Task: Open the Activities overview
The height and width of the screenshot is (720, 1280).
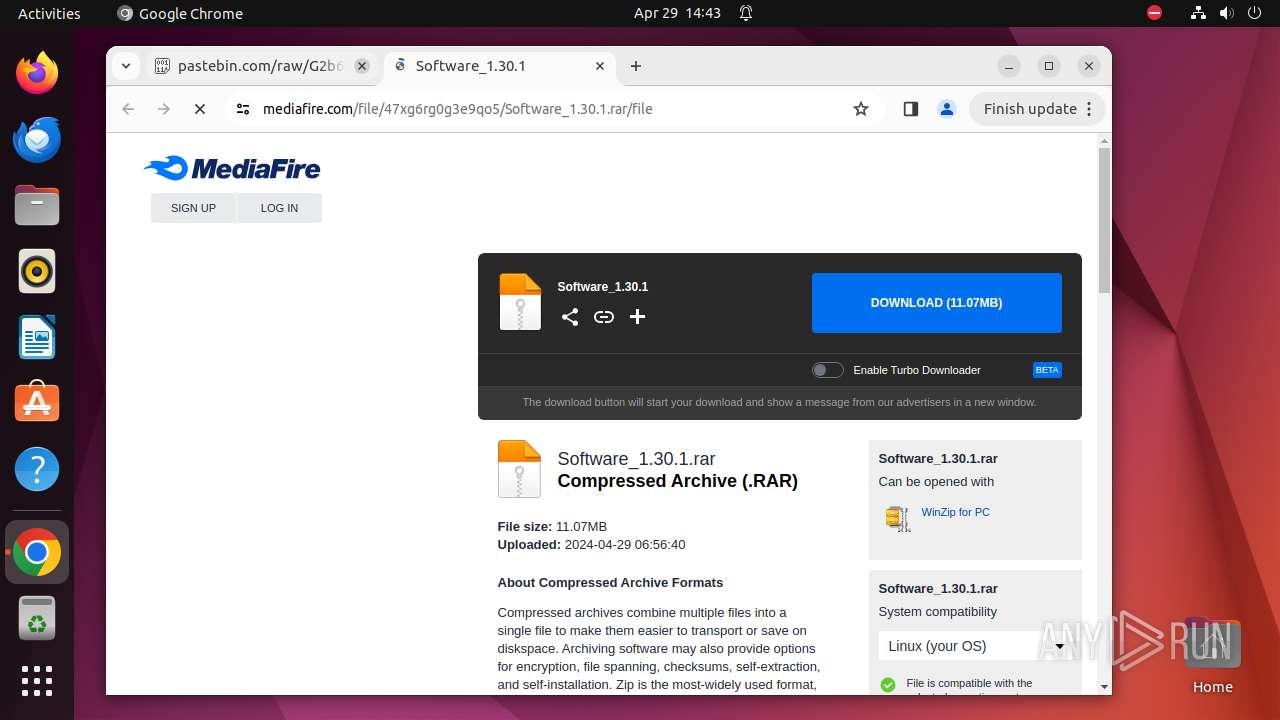Action: [49, 13]
